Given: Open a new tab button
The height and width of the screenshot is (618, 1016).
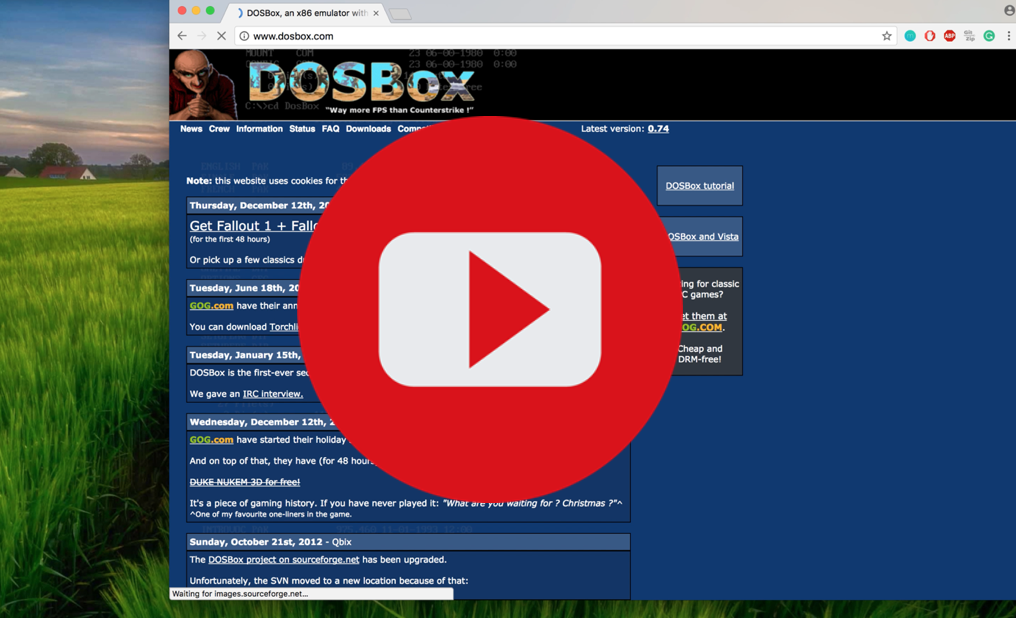Looking at the screenshot, I should tap(400, 14).
